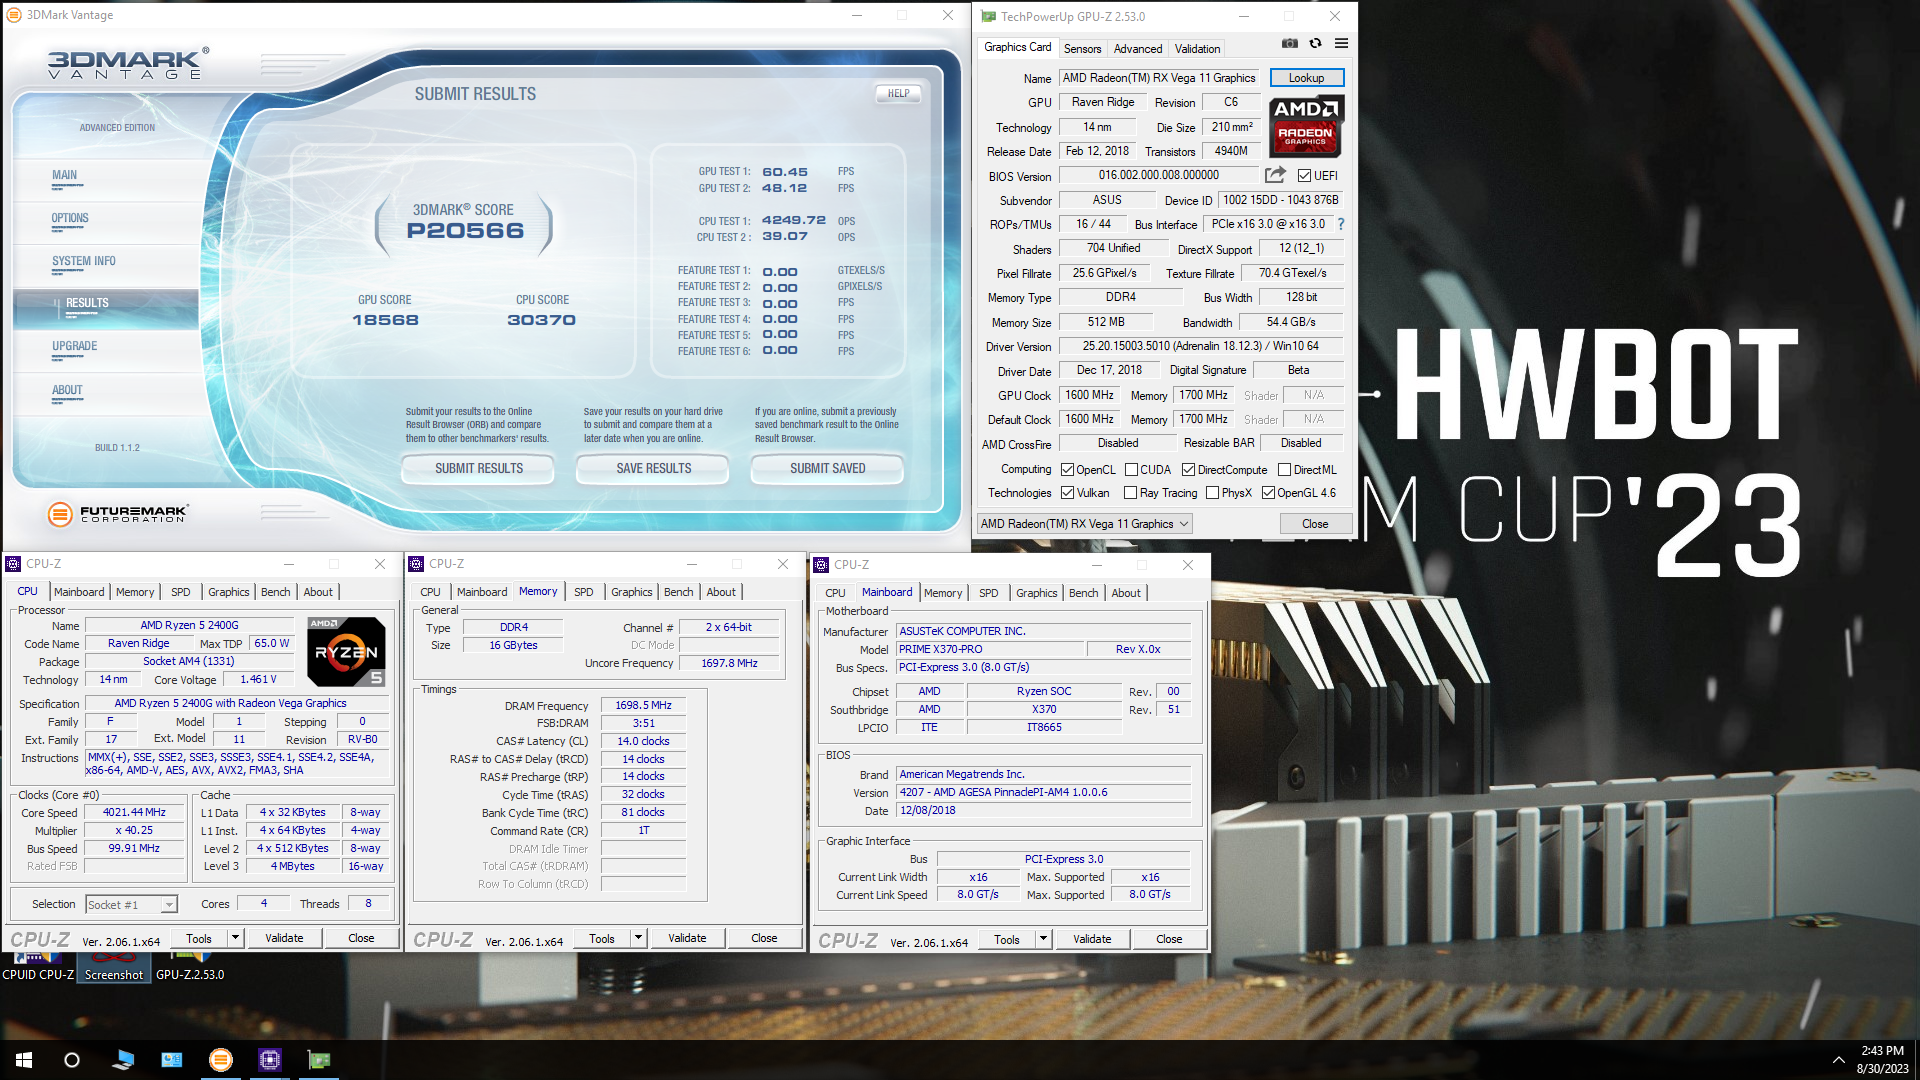Click the SAVE RESULTS button
The width and height of the screenshot is (1920, 1080).
654,468
